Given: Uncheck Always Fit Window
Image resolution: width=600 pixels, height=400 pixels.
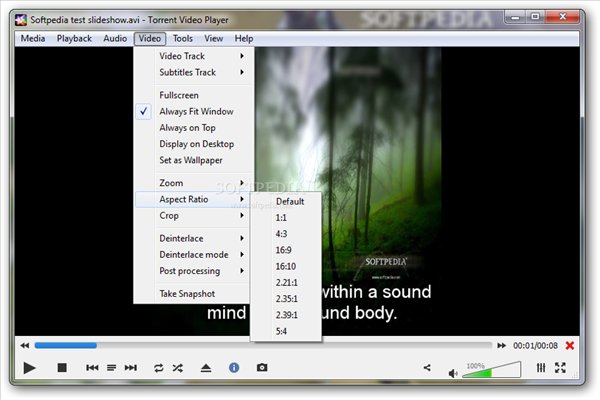Looking at the screenshot, I should pyautogui.click(x=193, y=112).
